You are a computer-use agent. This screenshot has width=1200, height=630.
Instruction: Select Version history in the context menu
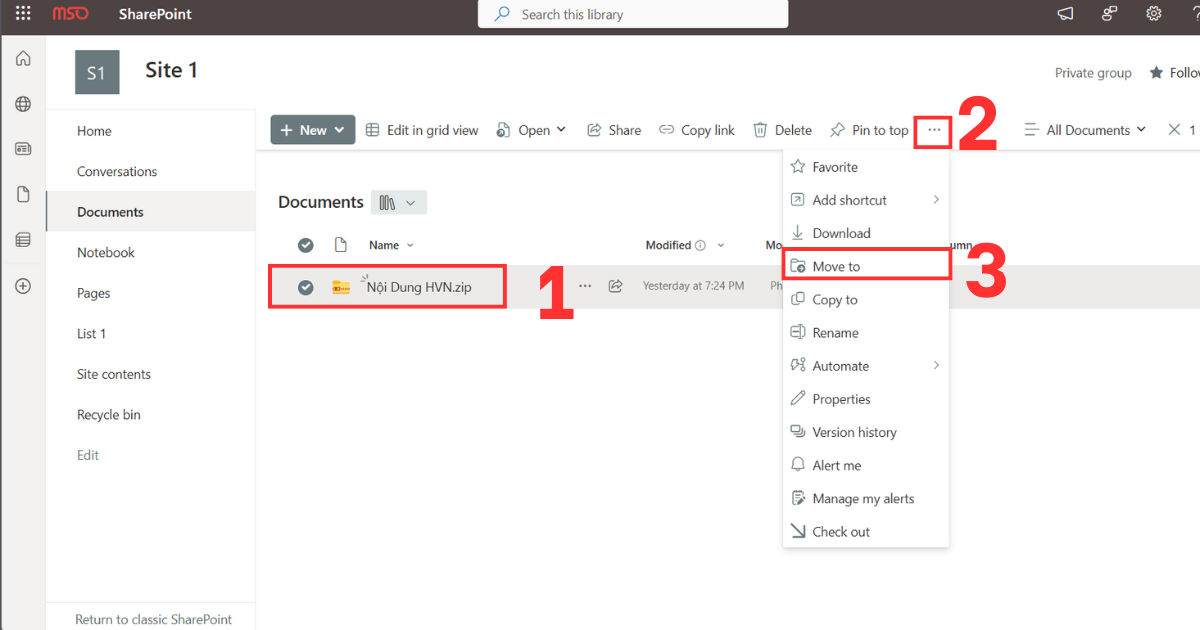pyautogui.click(x=854, y=431)
